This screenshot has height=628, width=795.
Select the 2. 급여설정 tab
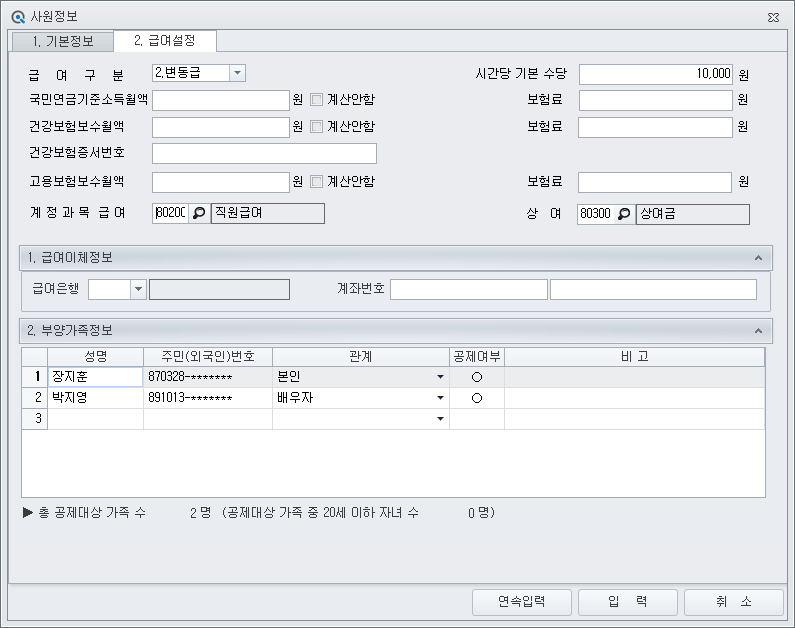tap(165, 41)
